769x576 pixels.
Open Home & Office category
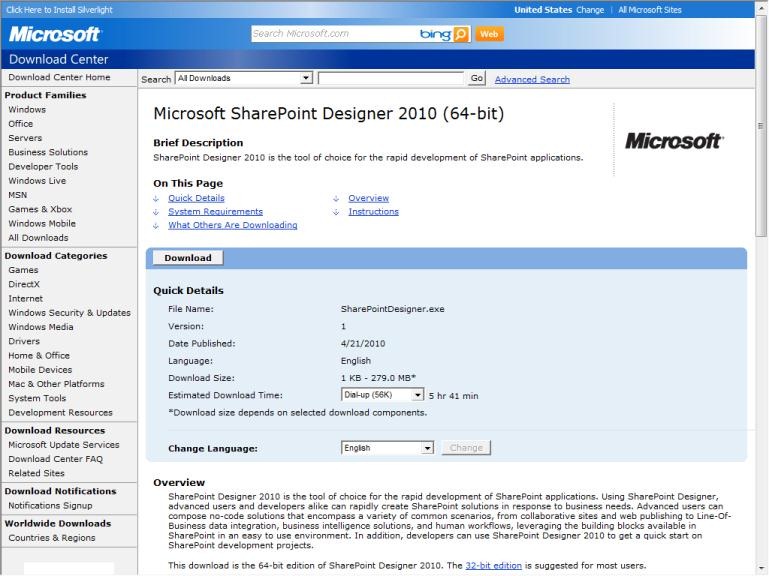point(39,355)
